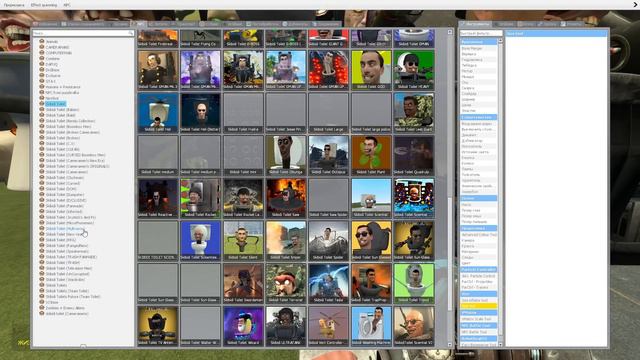Viewport: 640px width, 360px height.
Task: Select the blank Skibidi Toilet mini tile
Action: pos(243,156)
